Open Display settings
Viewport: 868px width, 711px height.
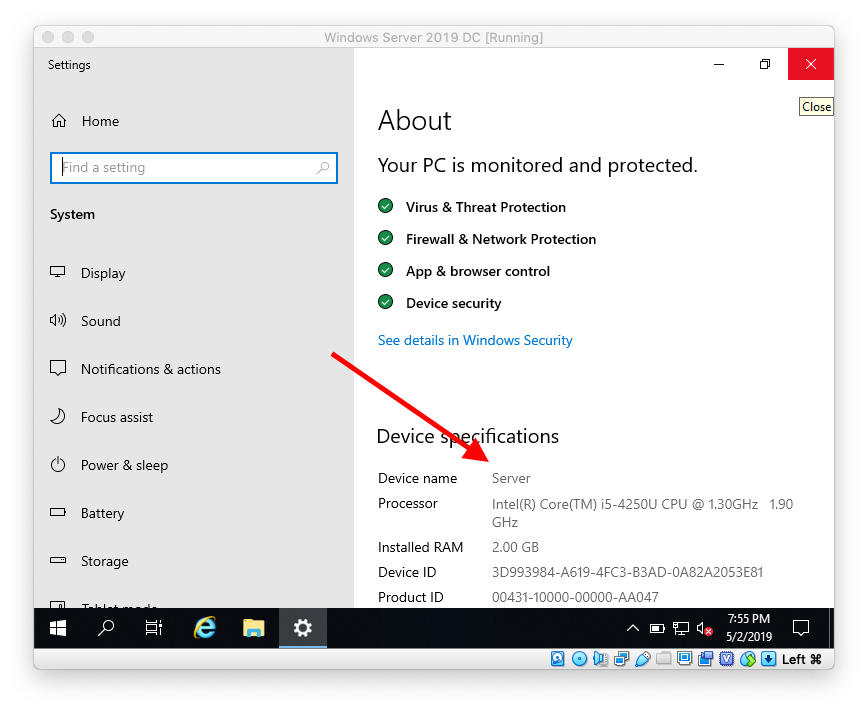(x=87, y=273)
